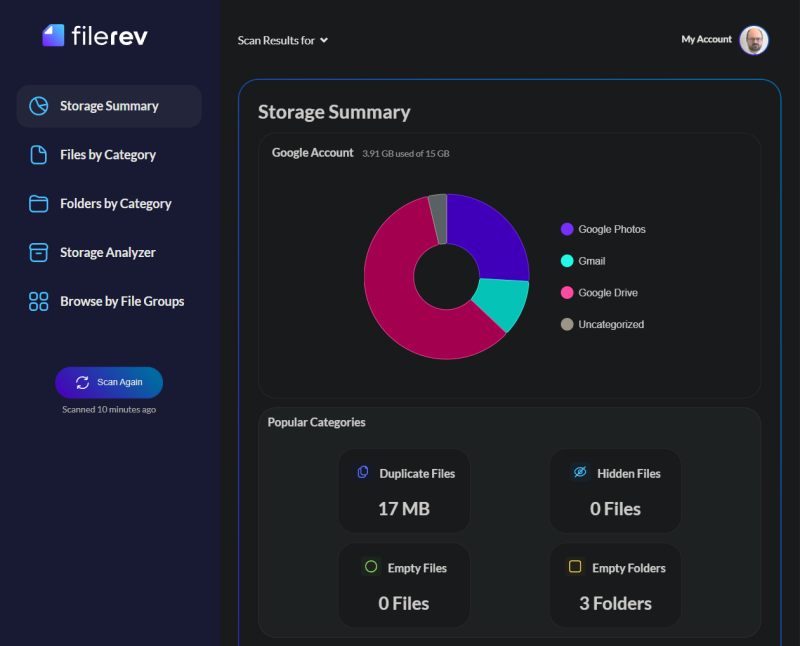Click the Empty Folders yellow square icon
Screen dimensions: 800x646
coord(575,566)
